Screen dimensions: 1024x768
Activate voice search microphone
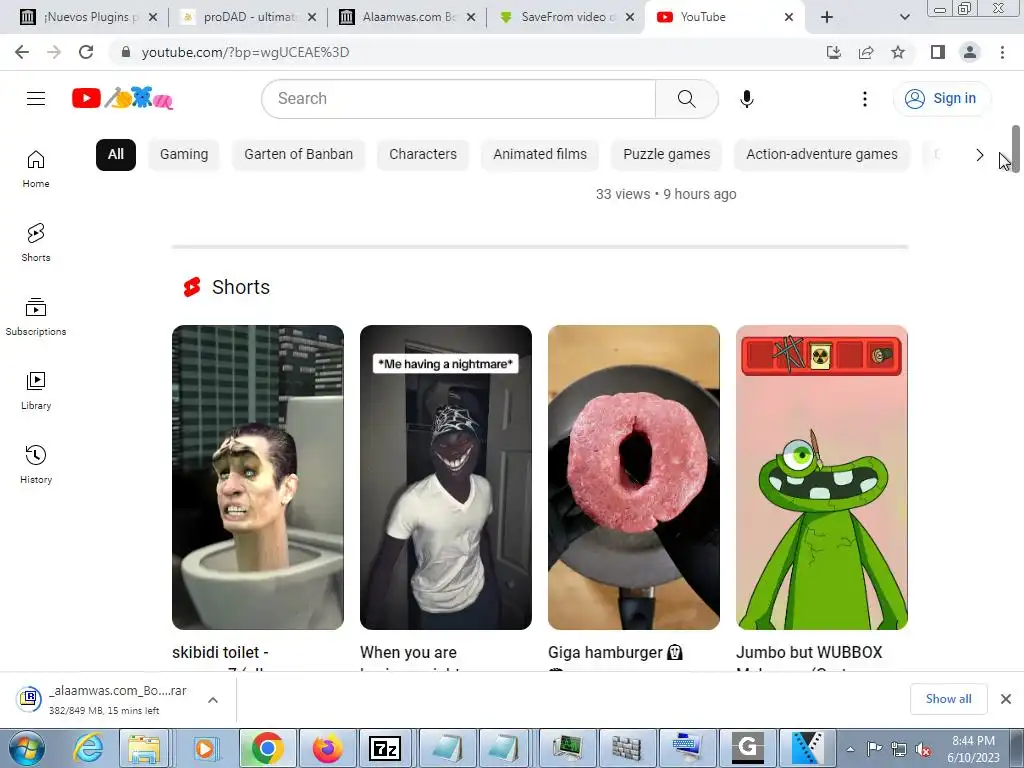[x=746, y=99]
